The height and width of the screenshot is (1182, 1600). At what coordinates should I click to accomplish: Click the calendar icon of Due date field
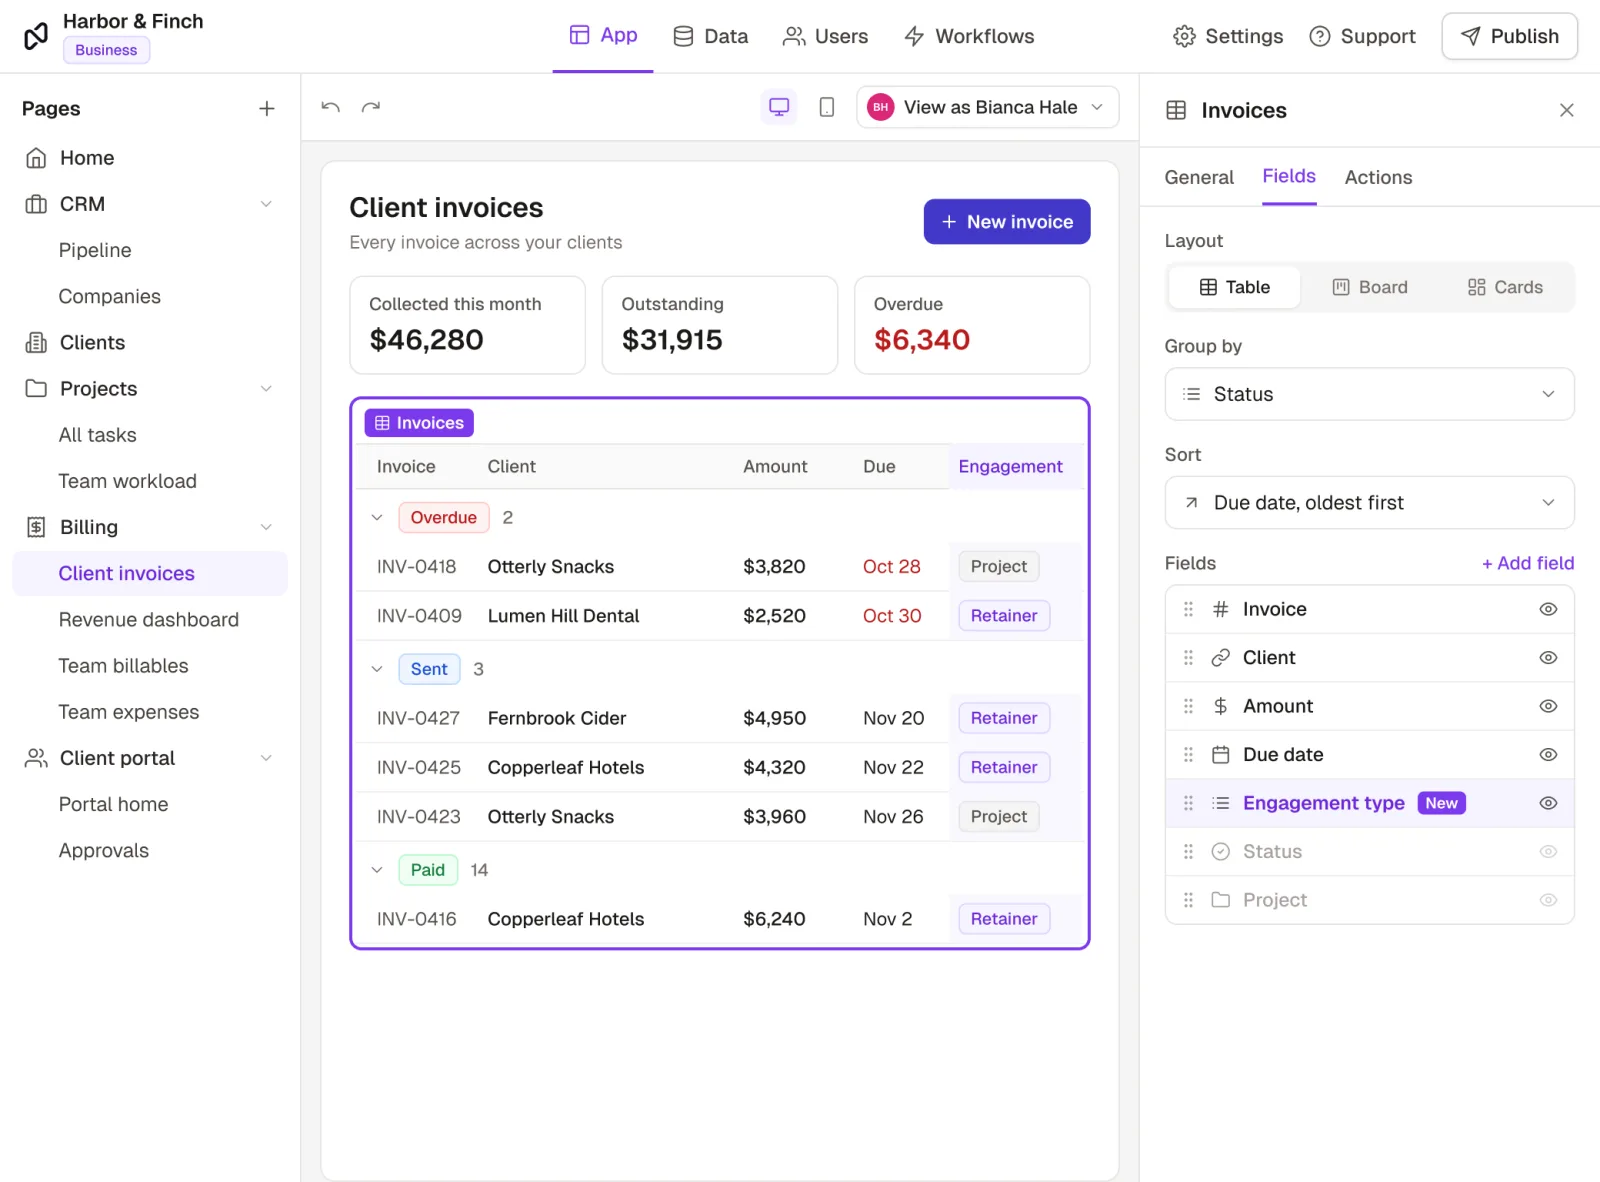click(1221, 755)
